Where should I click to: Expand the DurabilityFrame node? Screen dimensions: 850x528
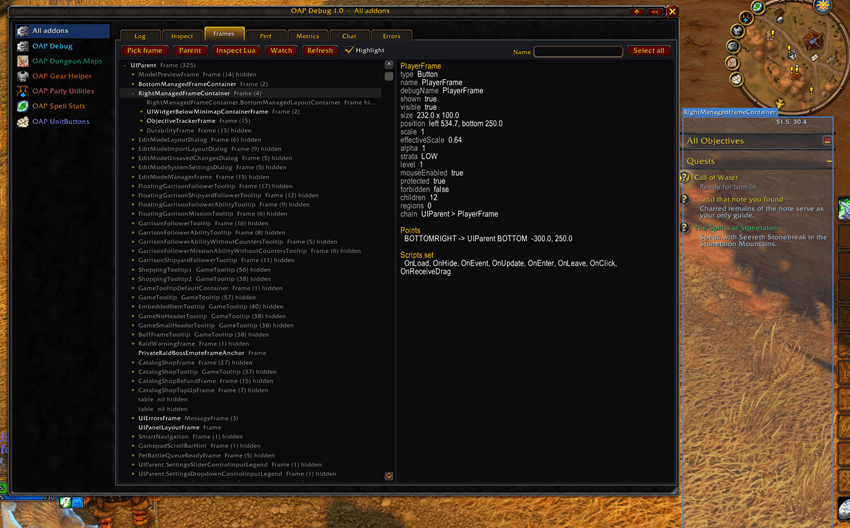(141, 131)
